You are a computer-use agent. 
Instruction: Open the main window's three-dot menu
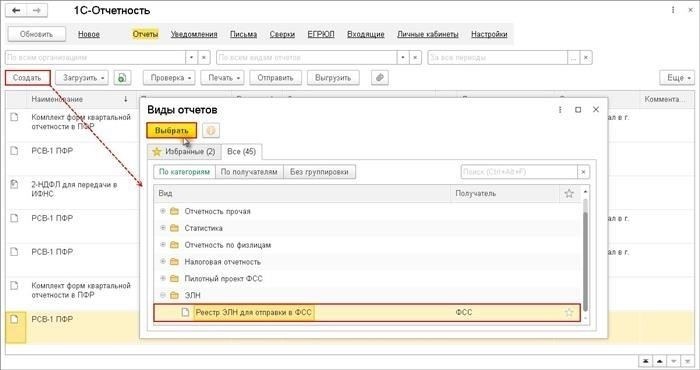coord(673,10)
